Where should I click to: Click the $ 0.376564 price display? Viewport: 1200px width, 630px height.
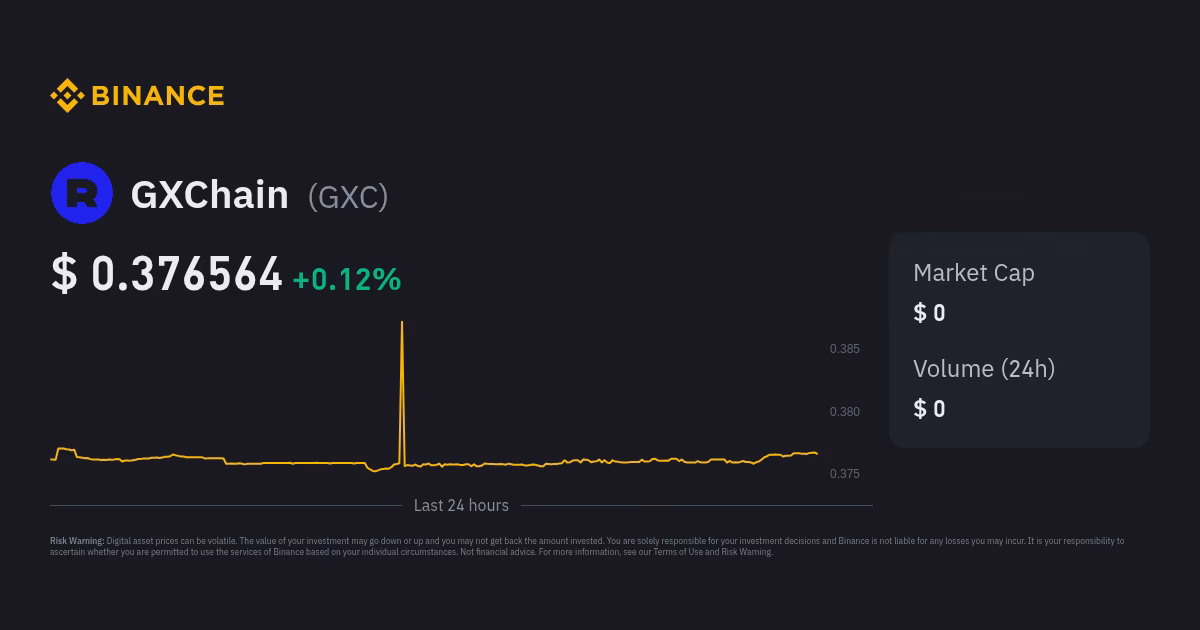[167, 273]
